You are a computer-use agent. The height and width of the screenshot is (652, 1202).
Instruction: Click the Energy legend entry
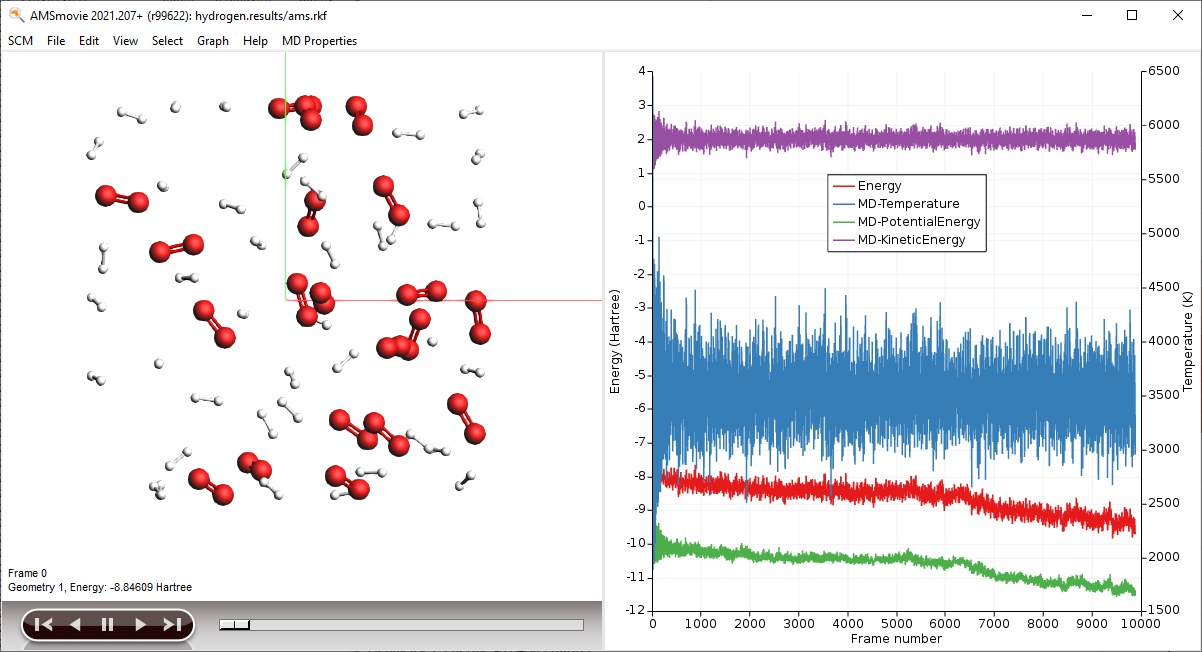[x=879, y=186]
